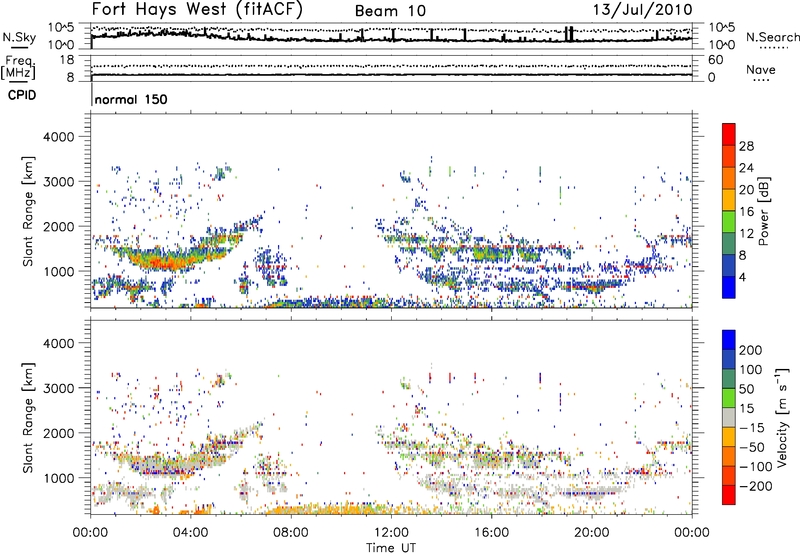Click the '20:00' time tick label

click(x=591, y=533)
